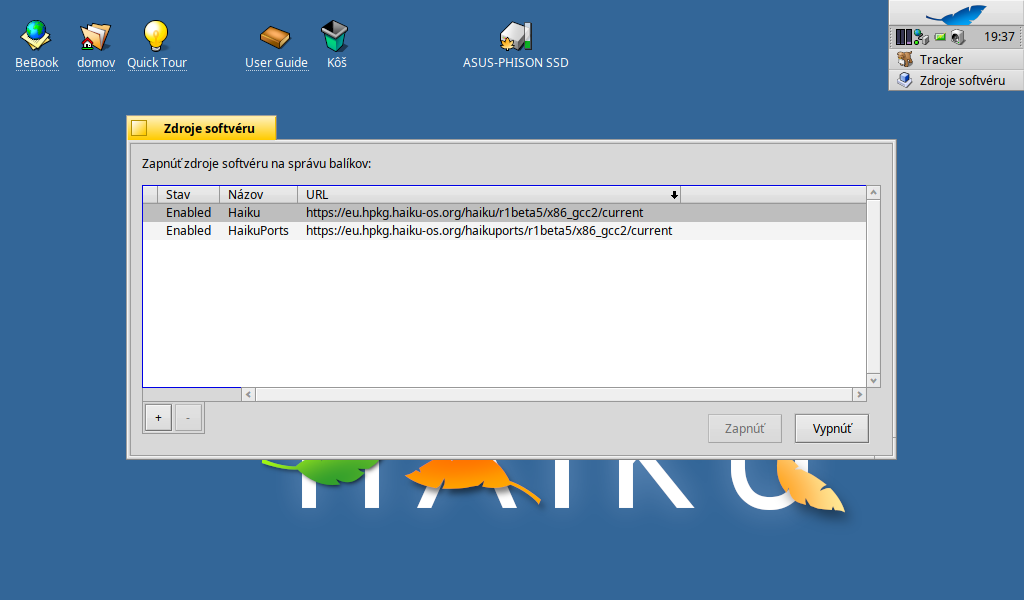Click the Vypnúť button
This screenshot has width=1024, height=600.
pyautogui.click(x=832, y=428)
